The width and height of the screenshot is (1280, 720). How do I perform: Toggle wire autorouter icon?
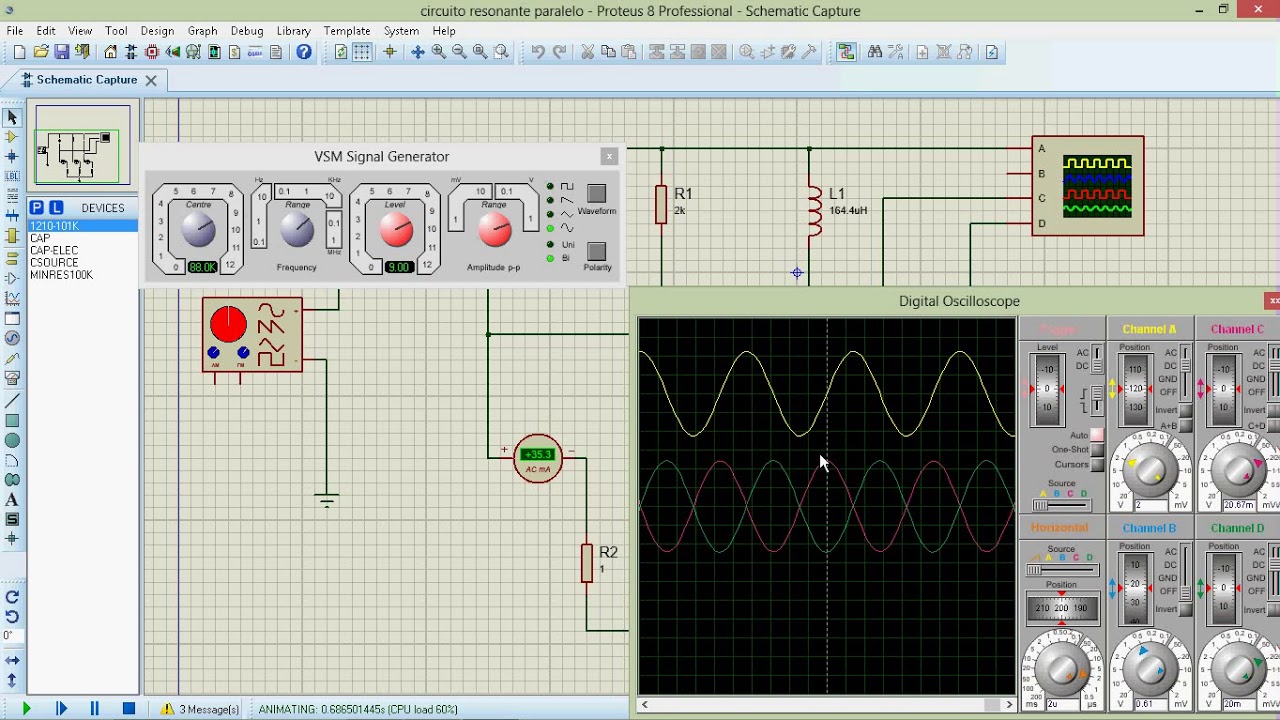[x=847, y=52]
